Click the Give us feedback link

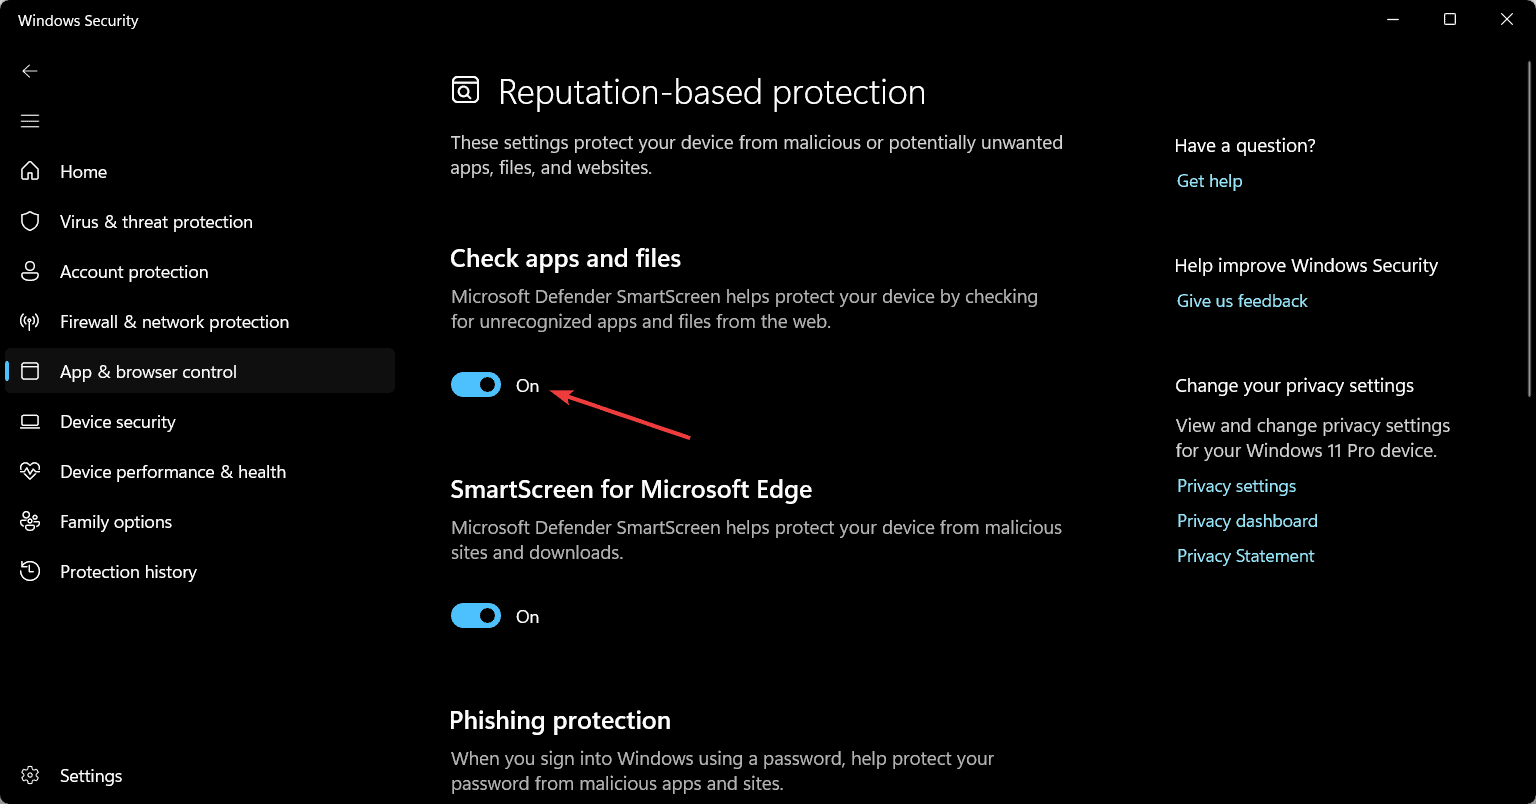tap(1242, 301)
